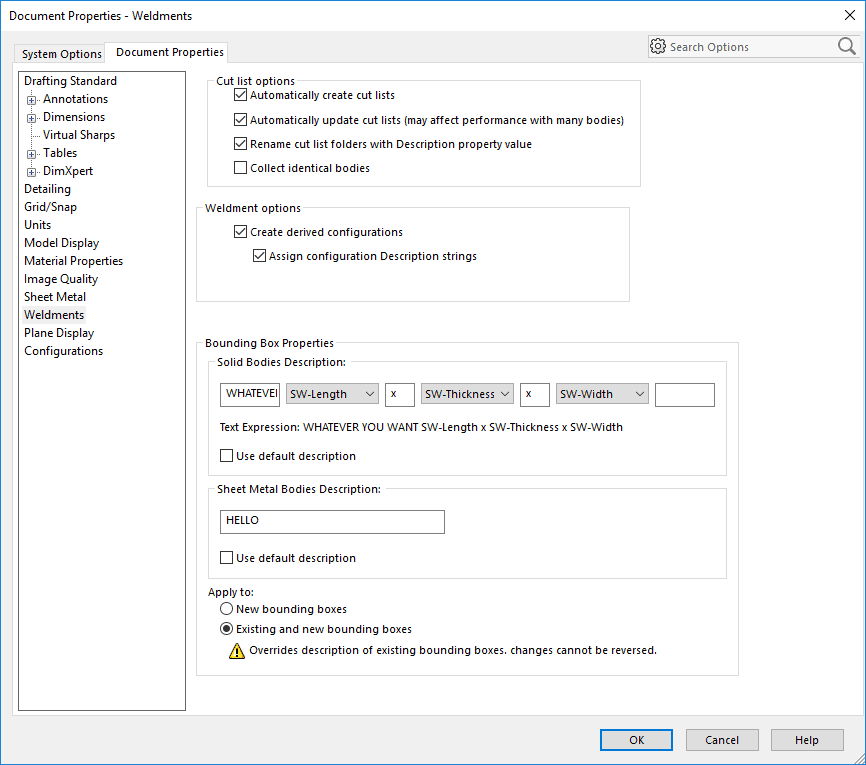Click the Help button
866x765 pixels.
coord(807,740)
